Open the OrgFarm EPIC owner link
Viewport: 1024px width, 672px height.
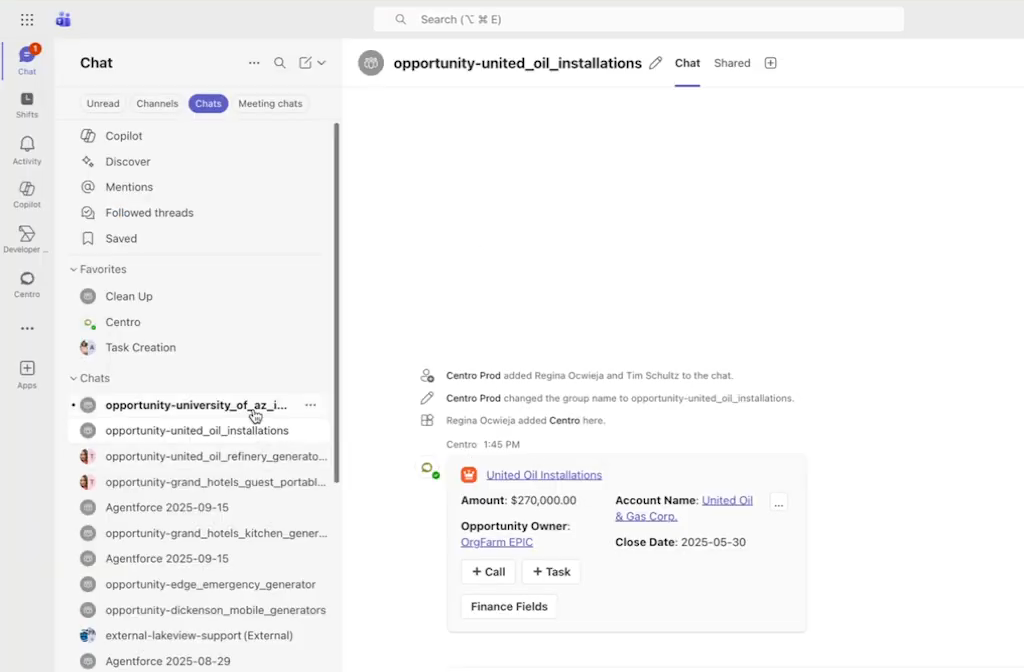[496, 542]
